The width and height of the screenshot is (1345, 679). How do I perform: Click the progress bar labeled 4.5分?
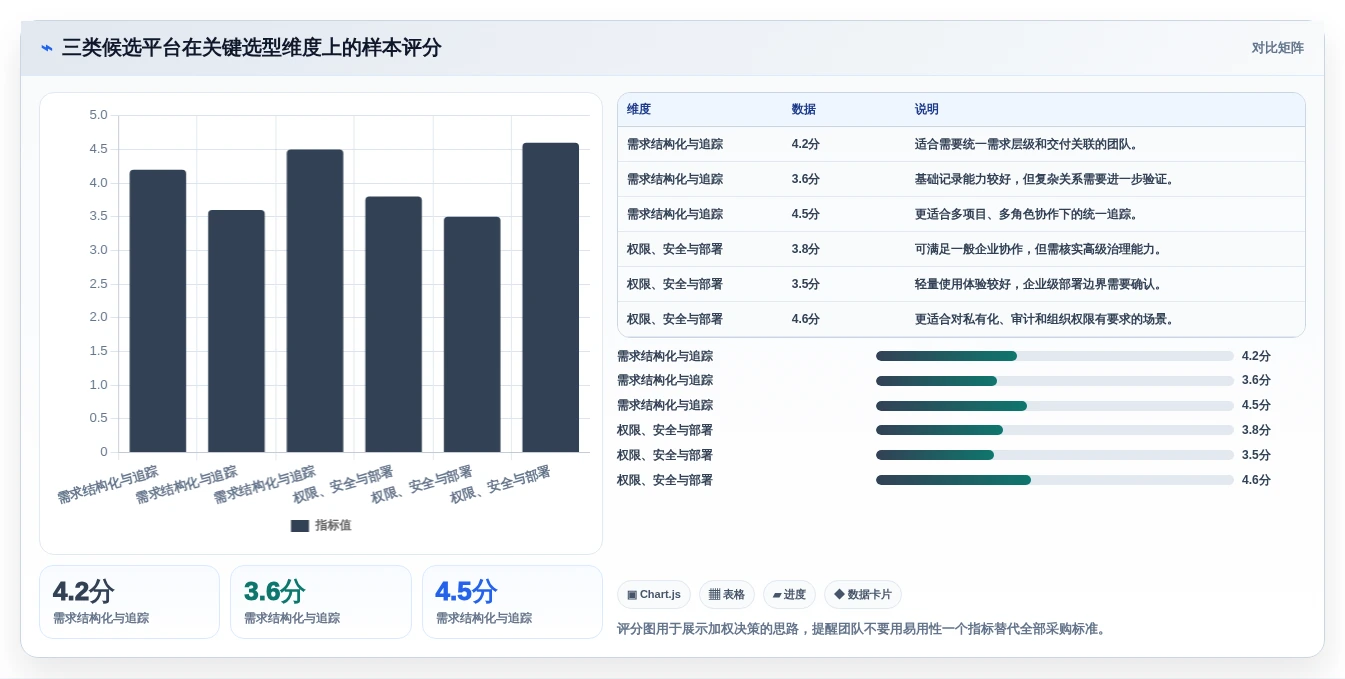[1055, 406]
